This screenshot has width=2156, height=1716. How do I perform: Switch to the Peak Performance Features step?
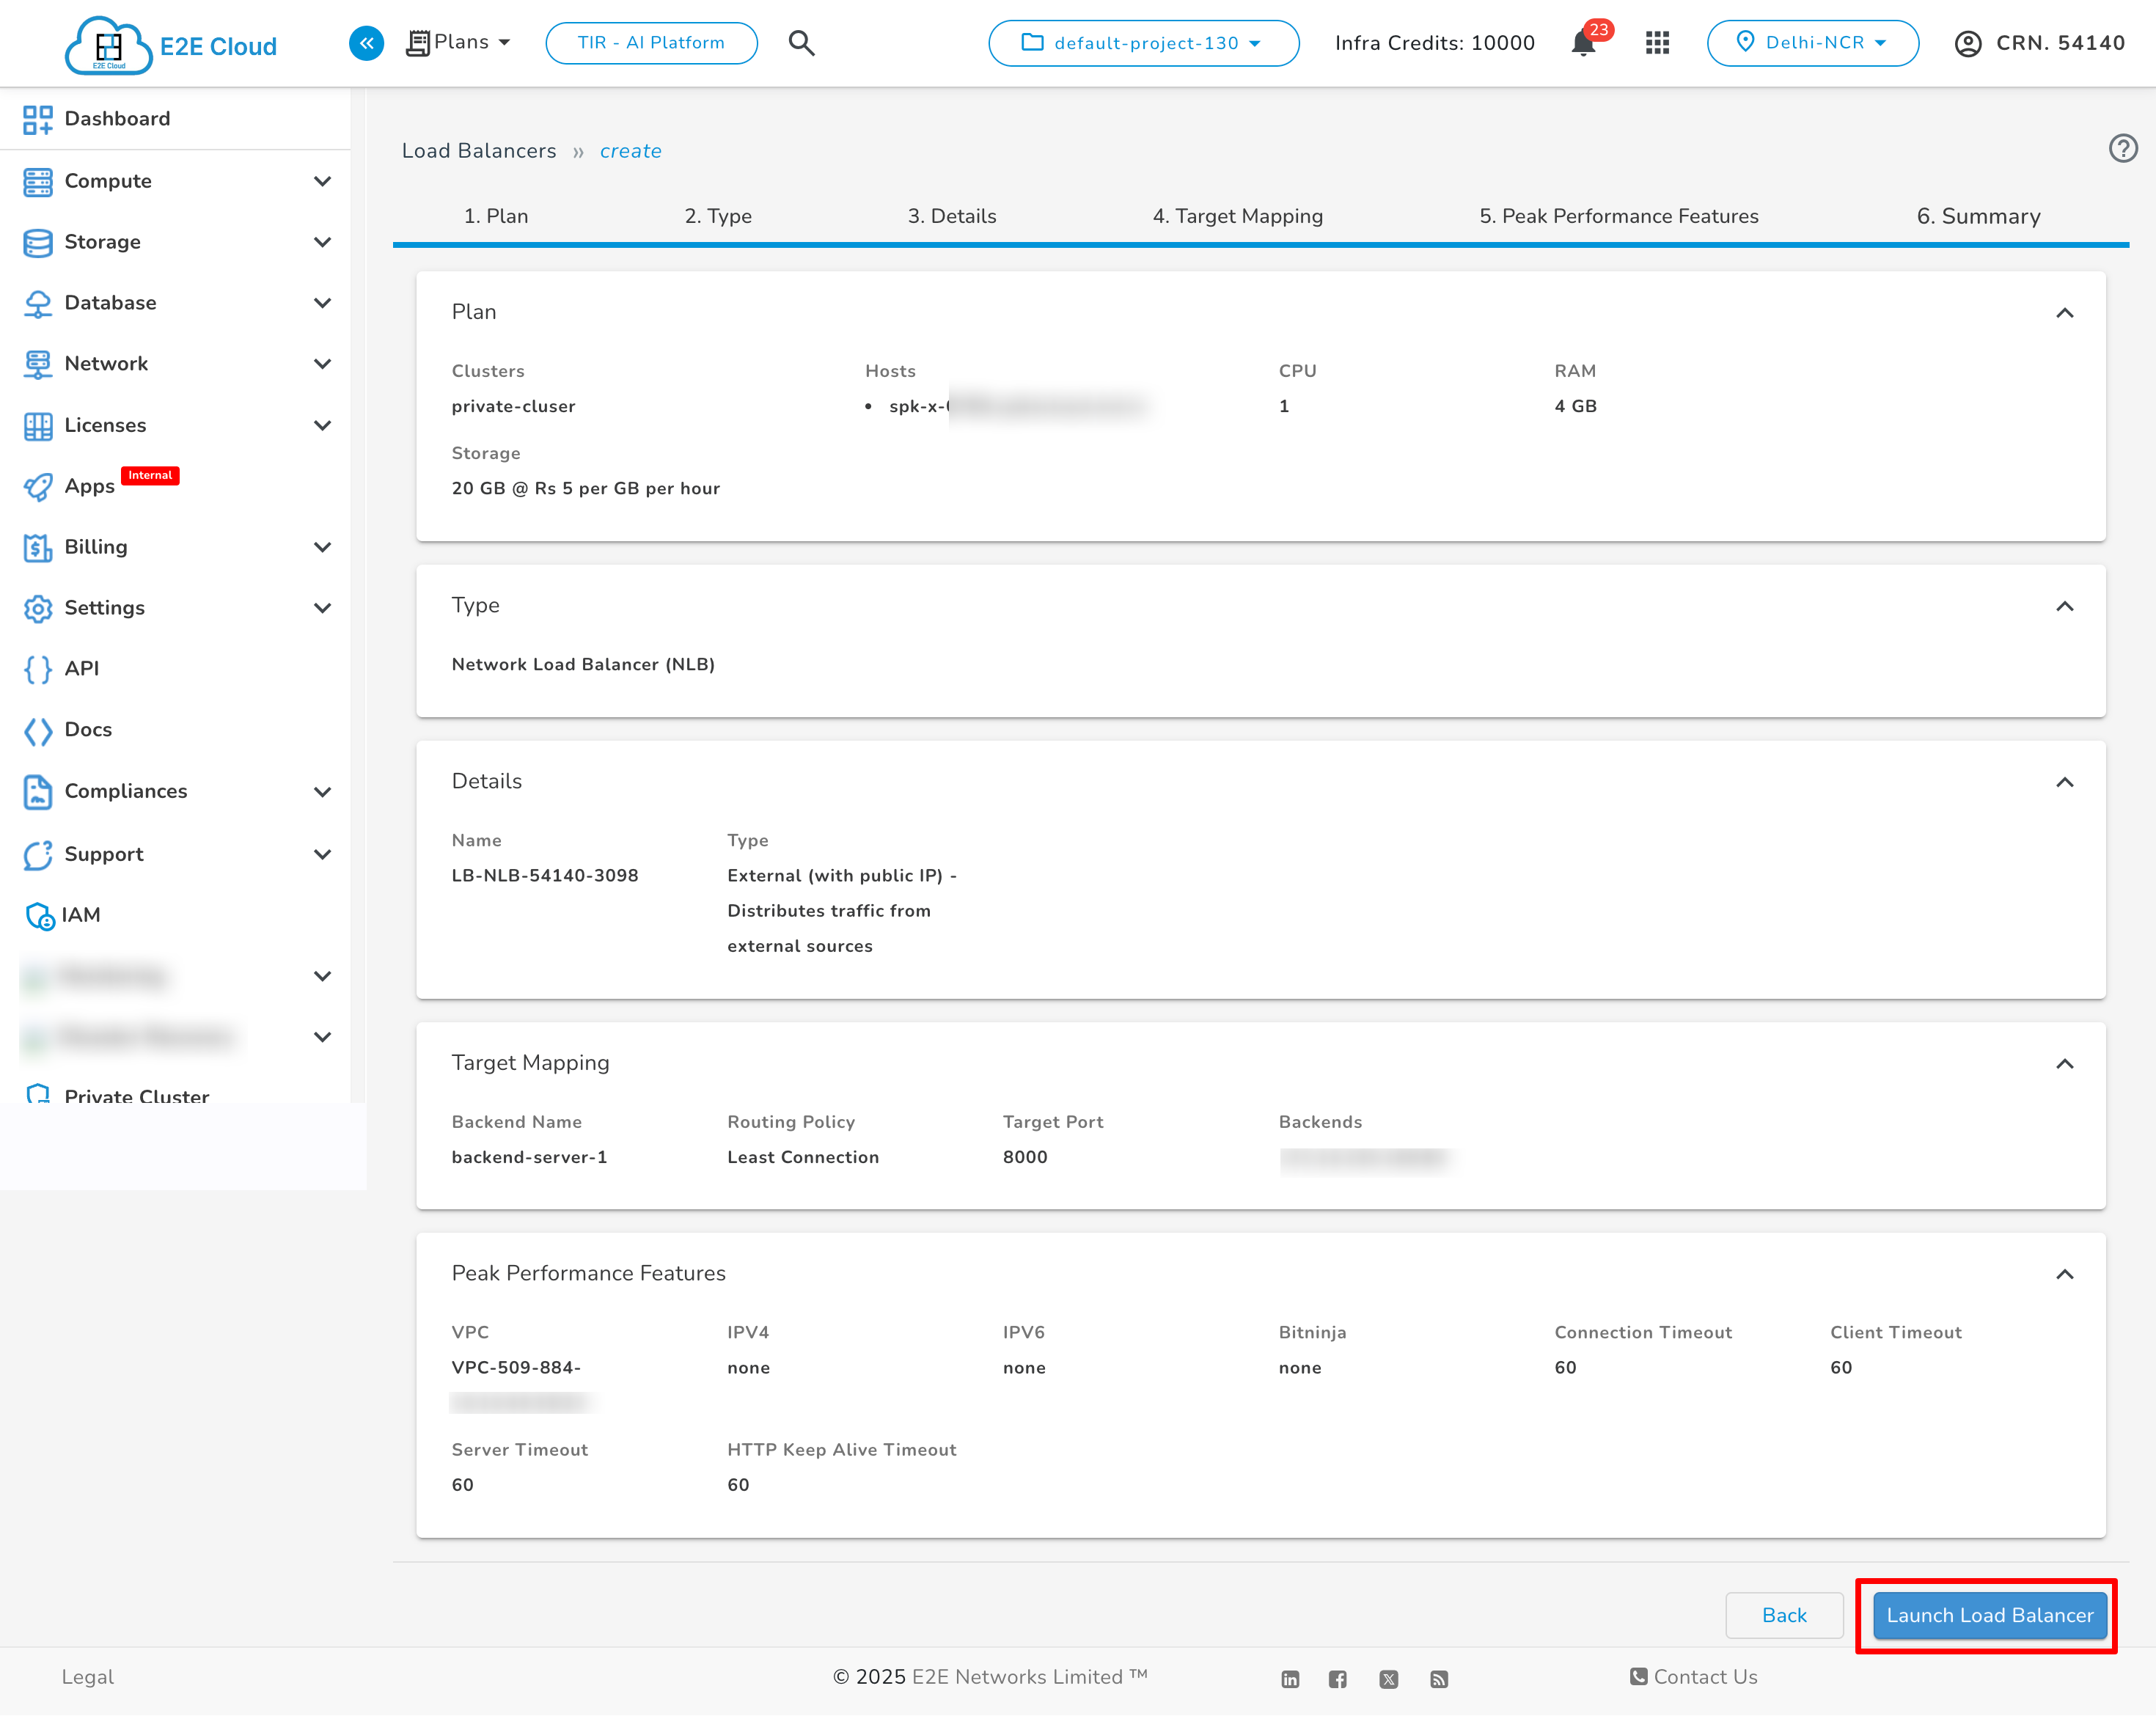pos(1619,216)
